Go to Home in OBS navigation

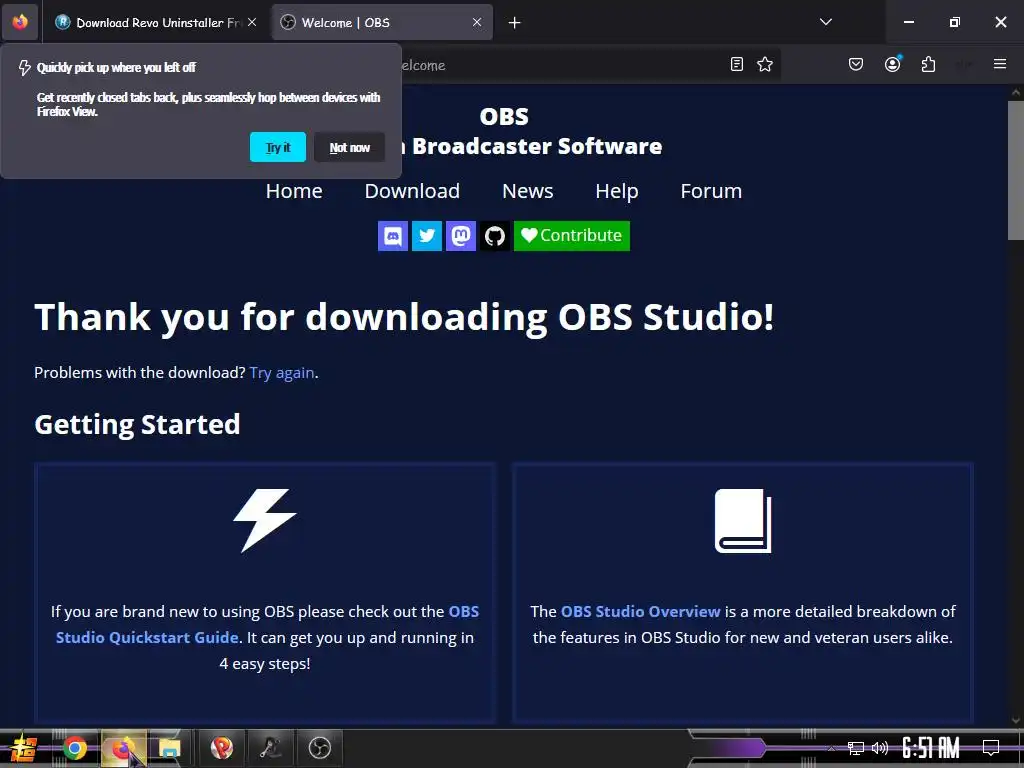[x=294, y=191]
